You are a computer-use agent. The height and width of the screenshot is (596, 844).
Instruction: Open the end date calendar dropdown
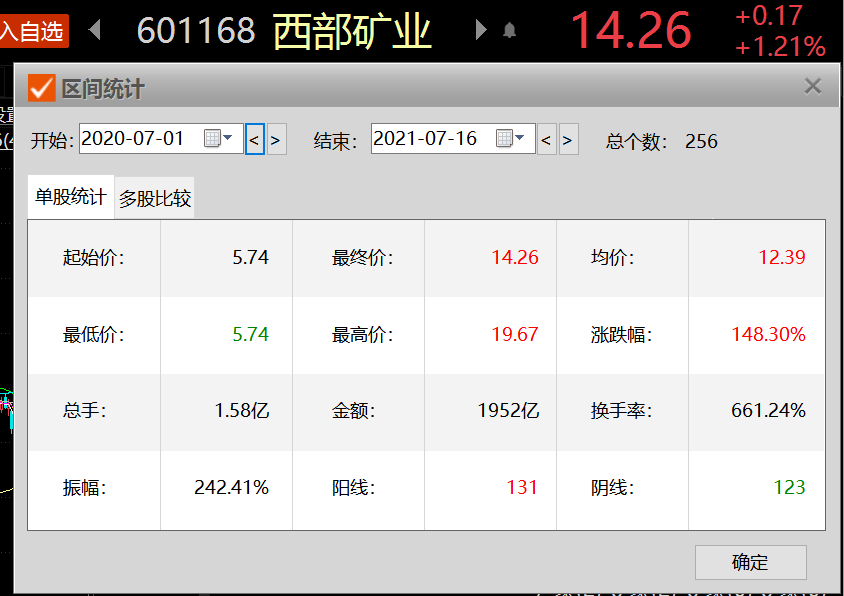tap(510, 139)
